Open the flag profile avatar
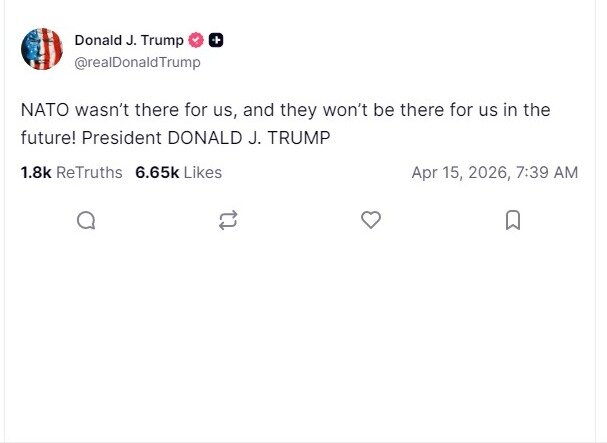 [x=41, y=49]
